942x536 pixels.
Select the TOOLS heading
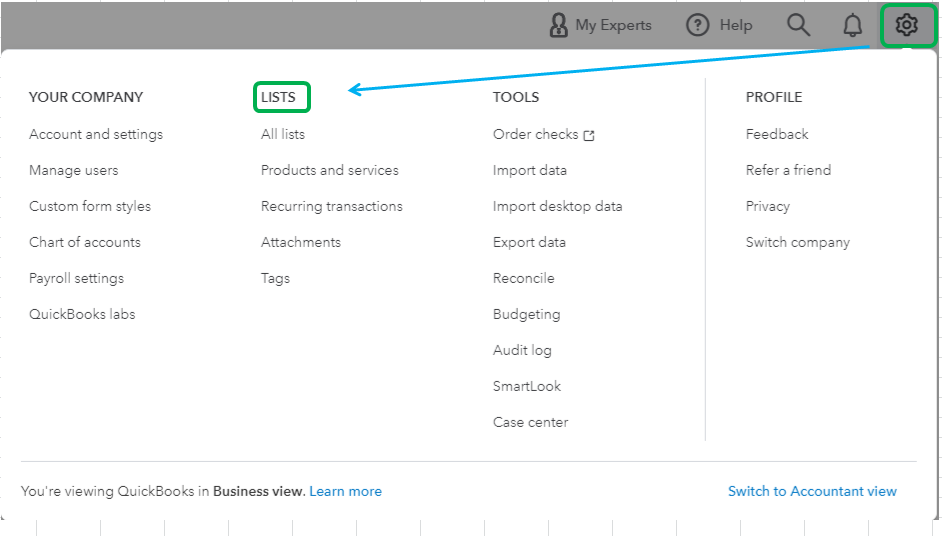click(516, 97)
